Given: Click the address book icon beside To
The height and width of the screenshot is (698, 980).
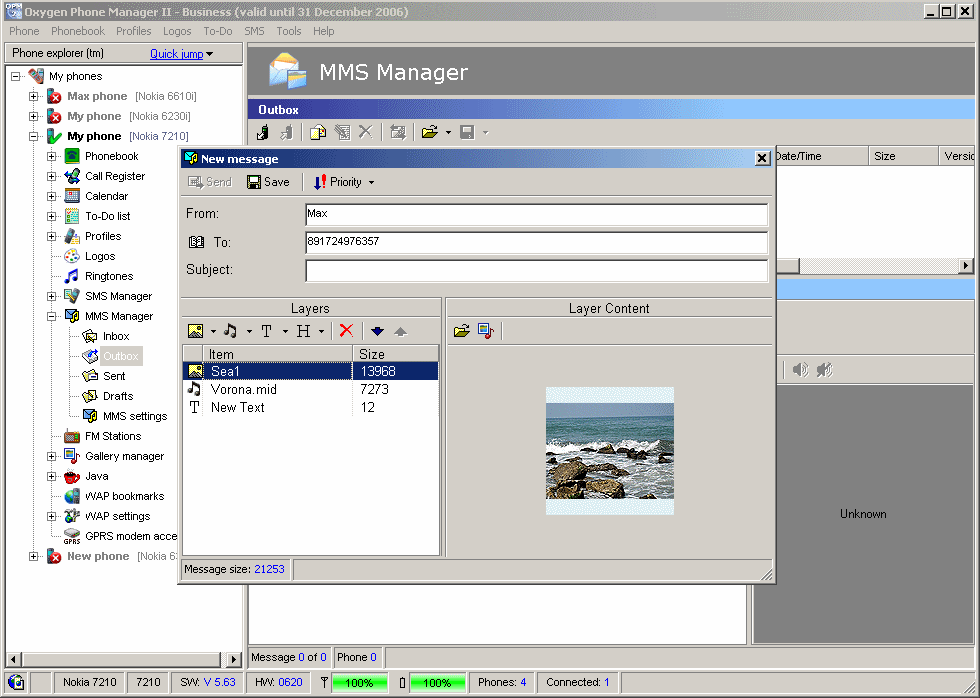Looking at the screenshot, I should (x=196, y=242).
